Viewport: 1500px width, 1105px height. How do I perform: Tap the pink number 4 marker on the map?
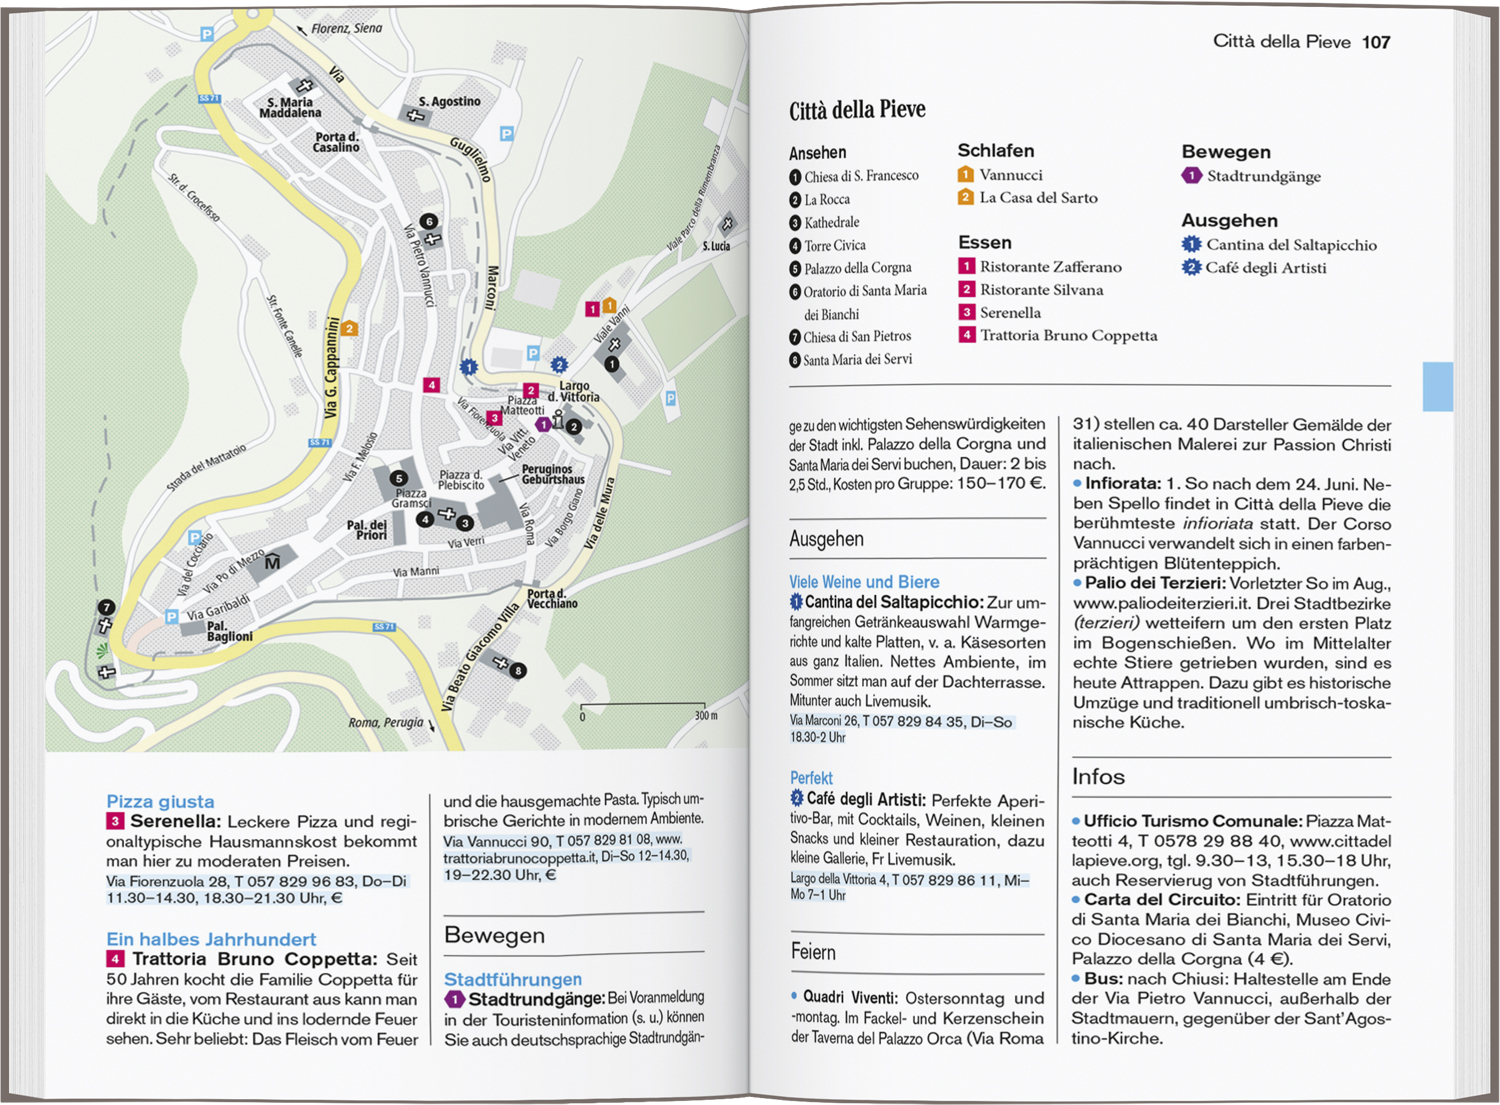coord(431,385)
